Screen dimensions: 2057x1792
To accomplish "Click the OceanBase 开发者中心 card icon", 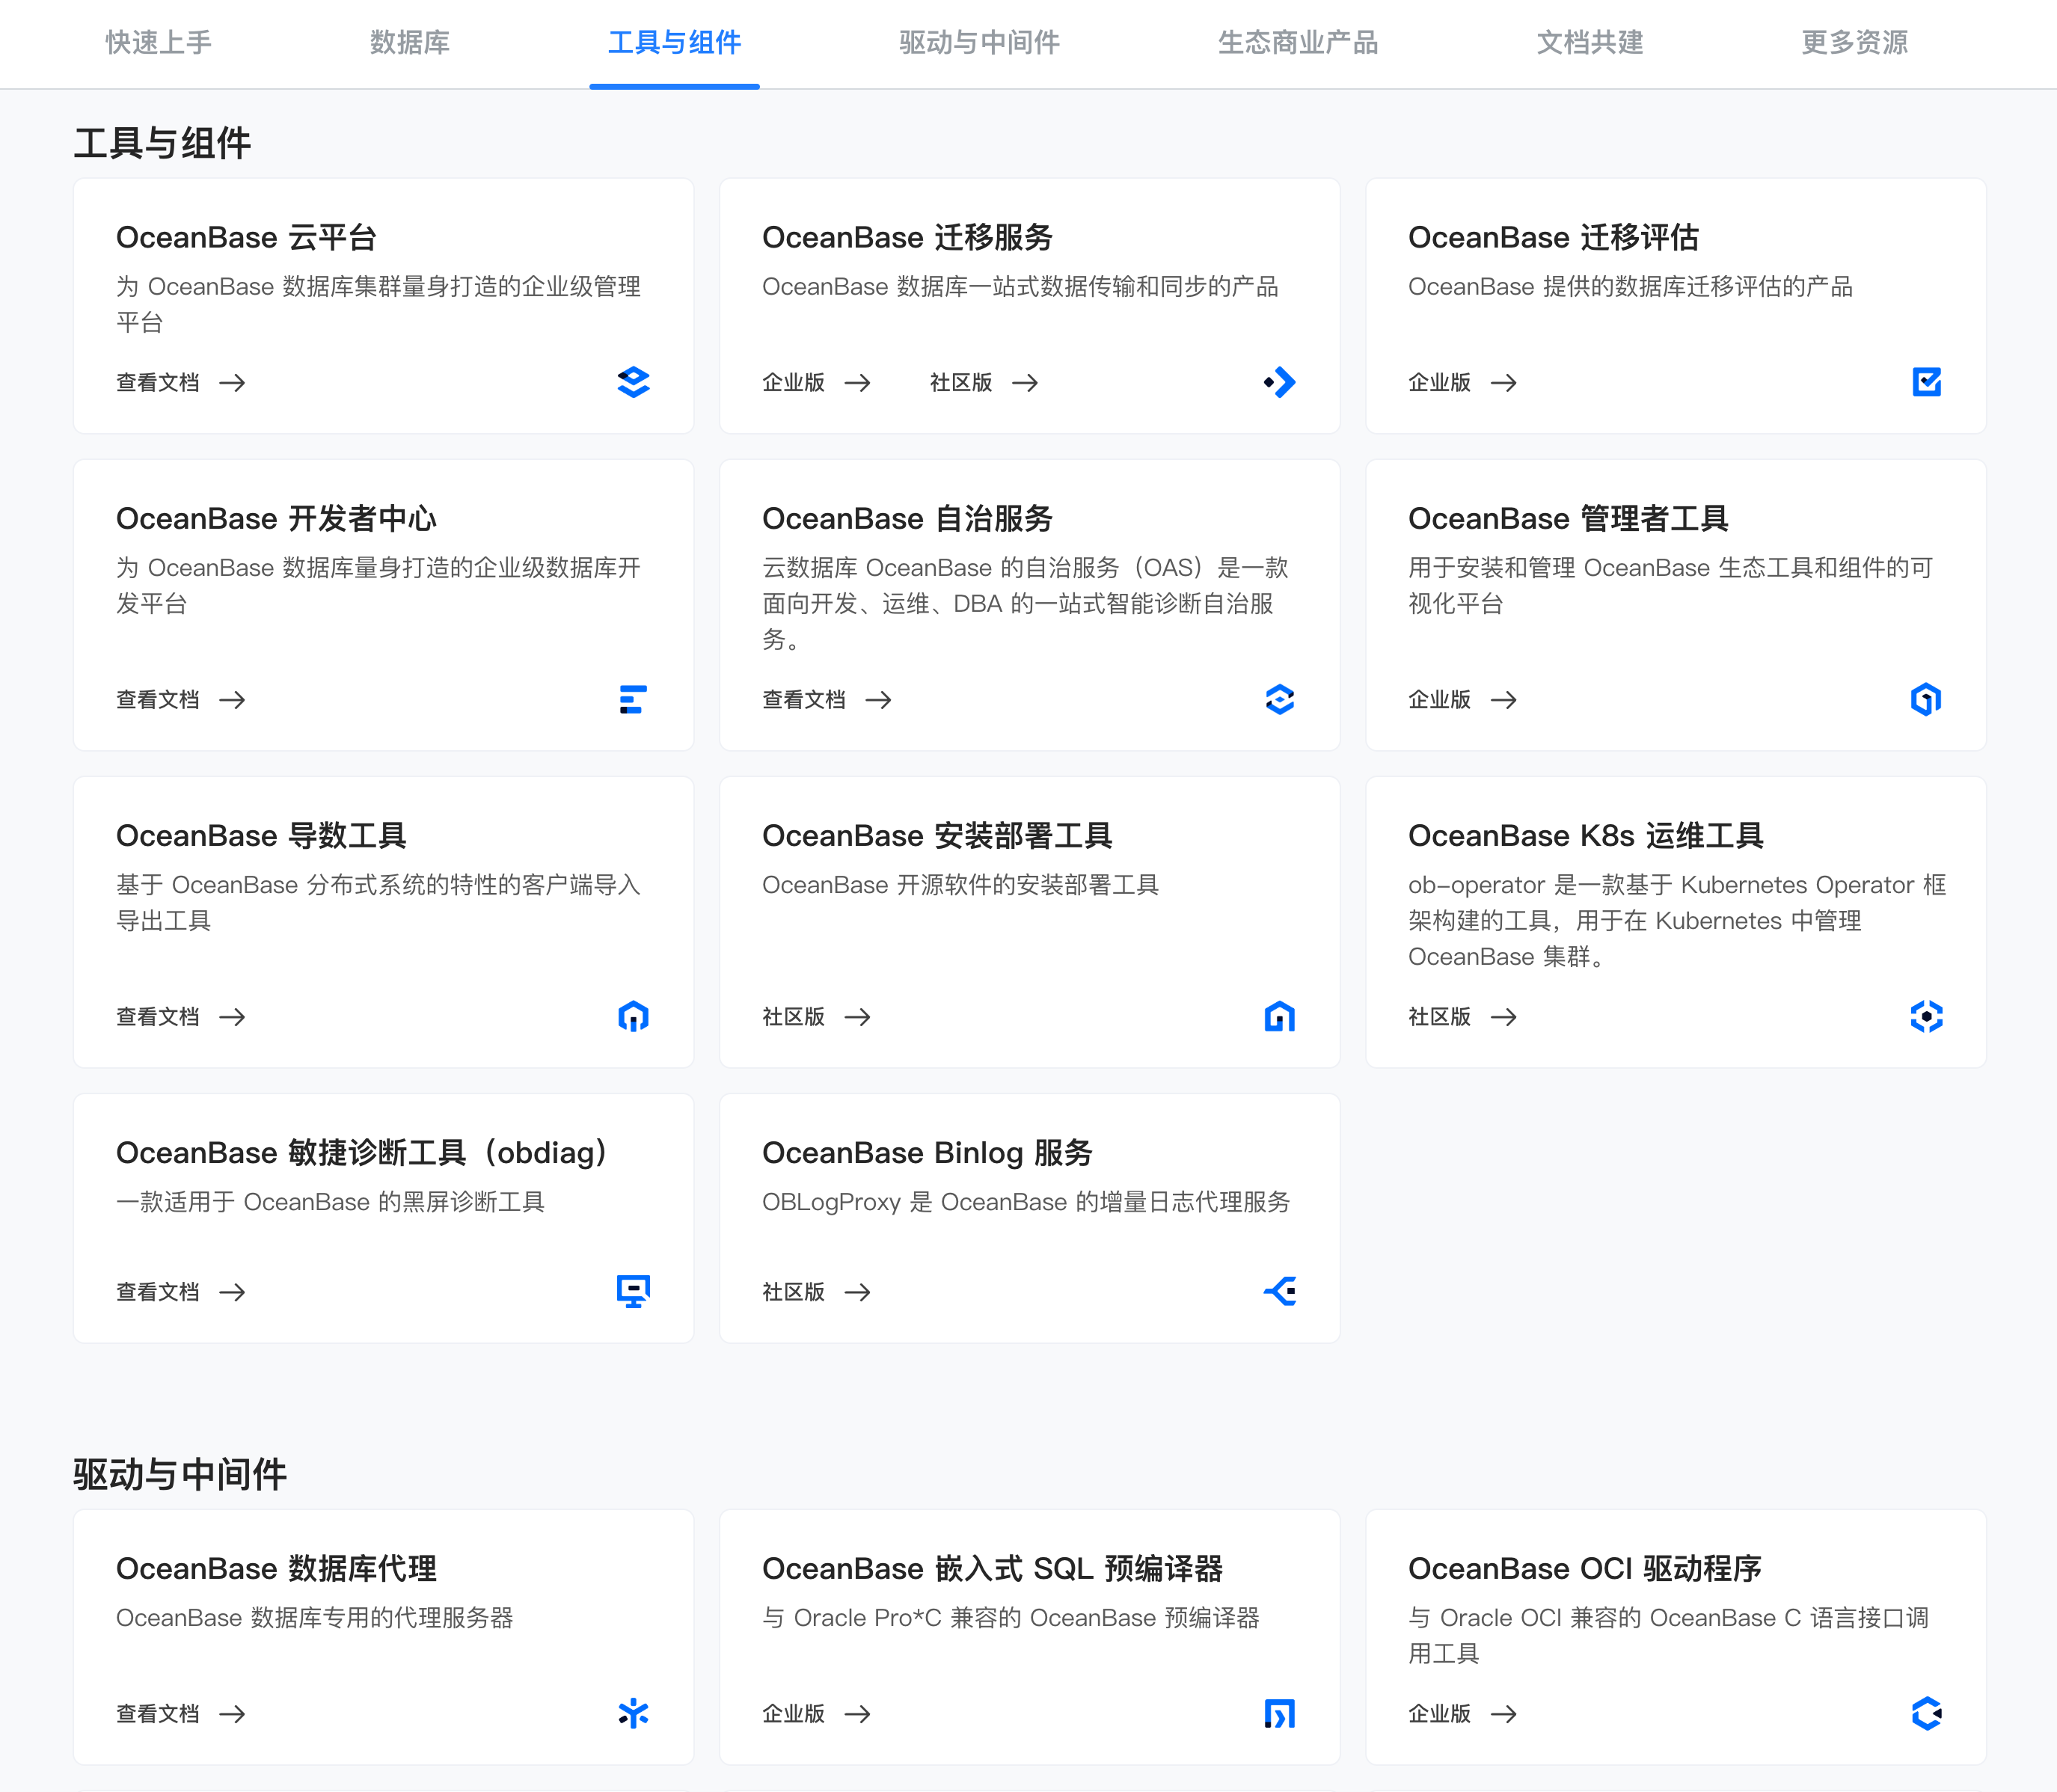I will pos(633,699).
